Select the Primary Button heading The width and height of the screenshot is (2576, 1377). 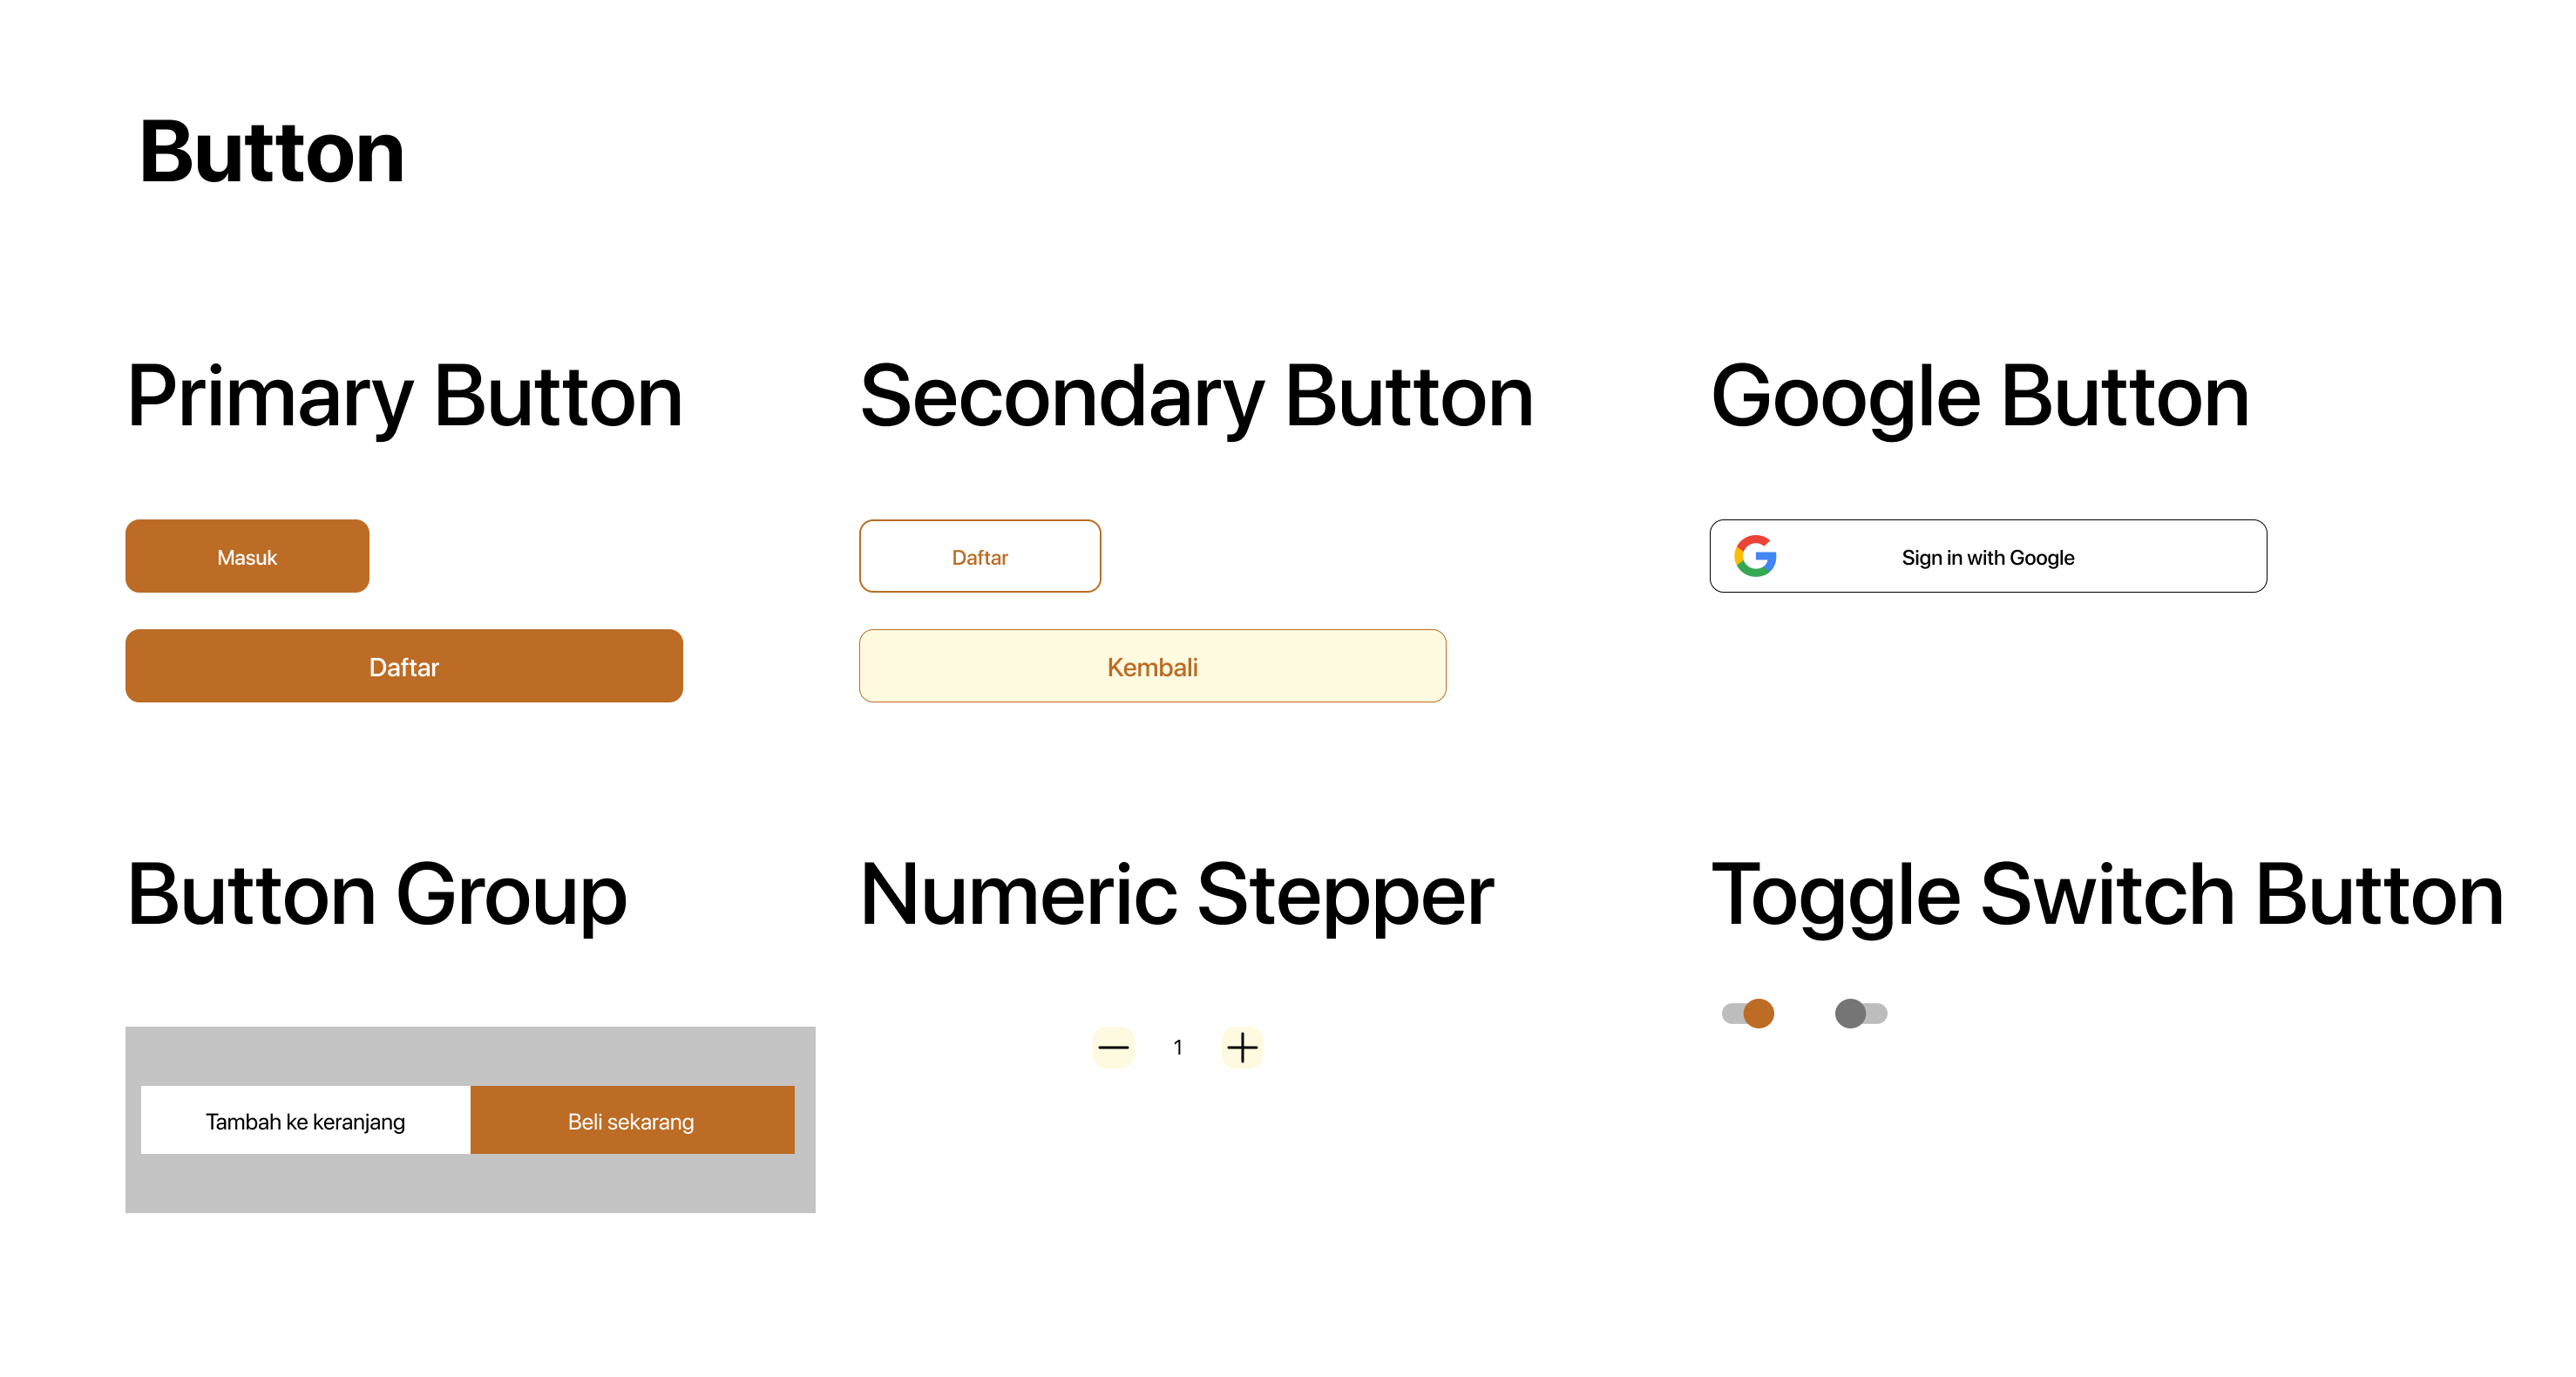click(x=405, y=397)
